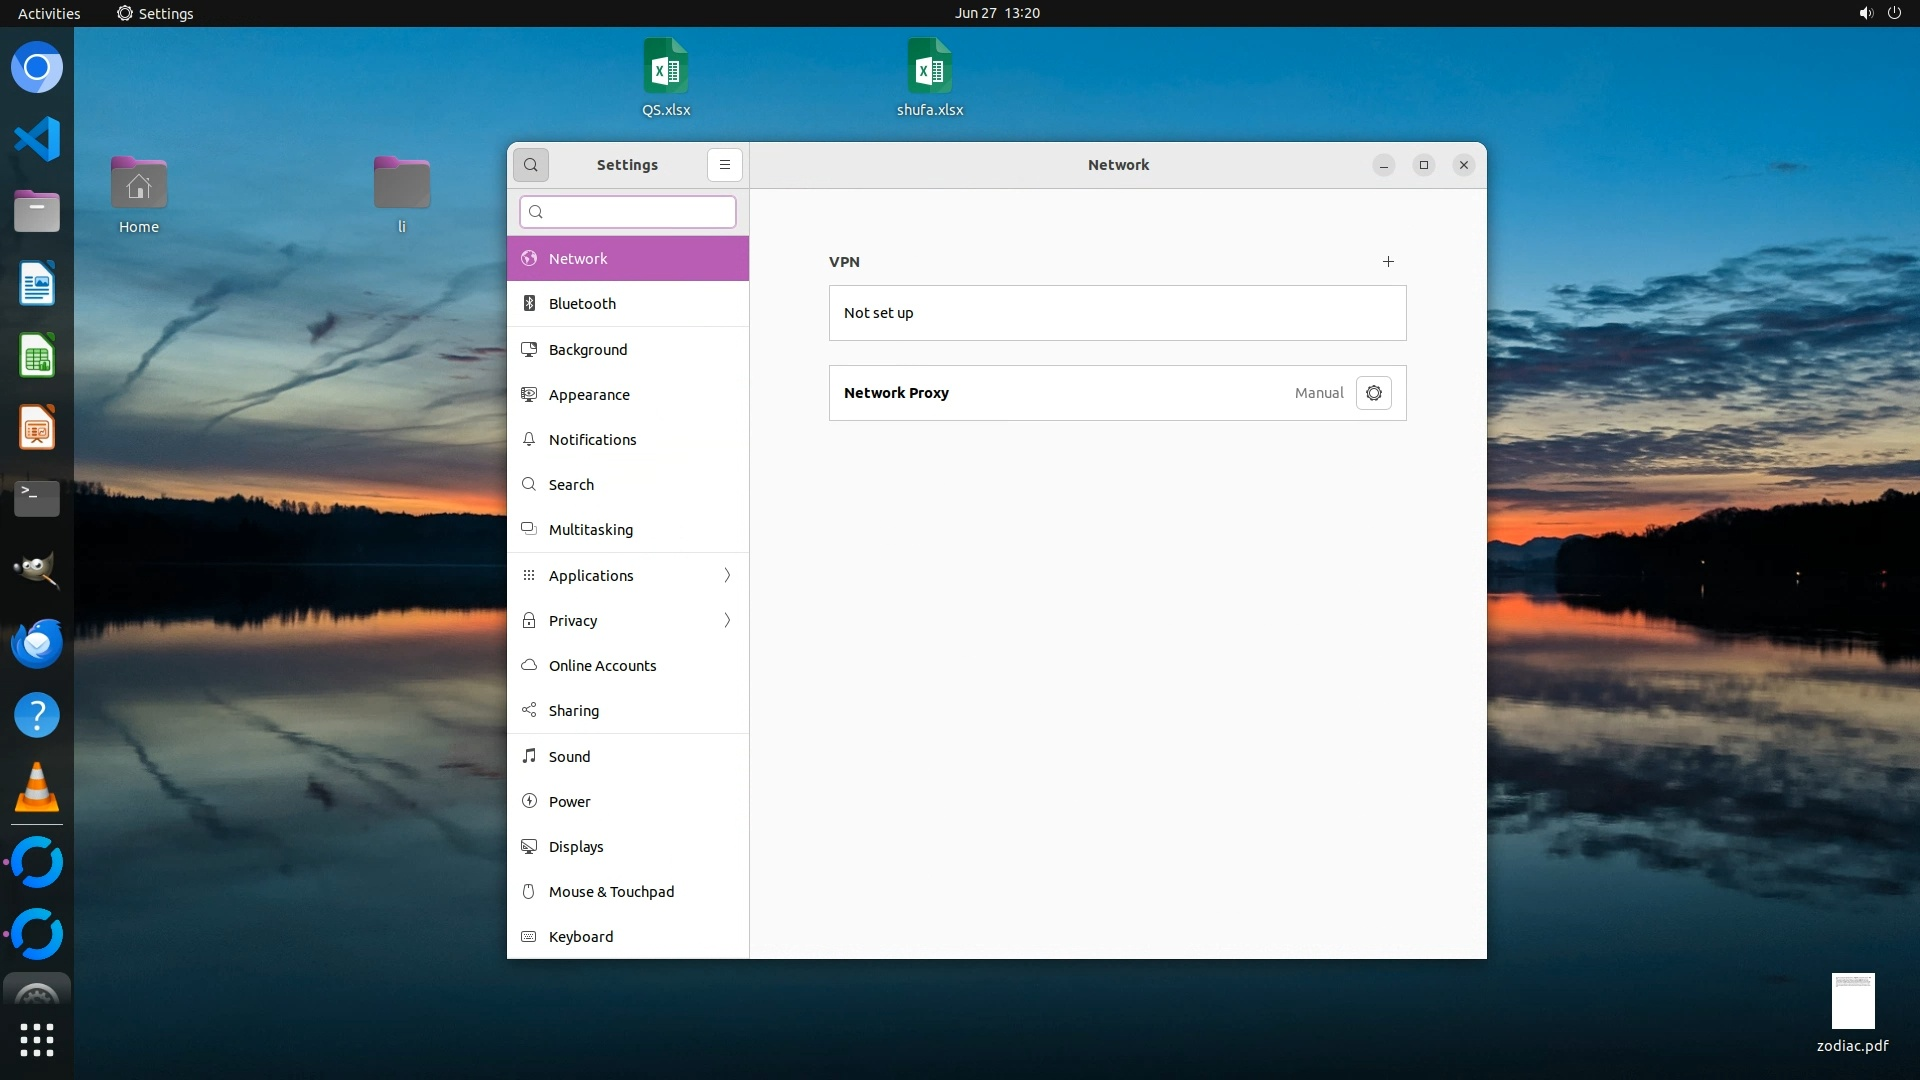Open Show Applications grid
Image resolution: width=1920 pixels, height=1080 pixels.
point(37,1040)
